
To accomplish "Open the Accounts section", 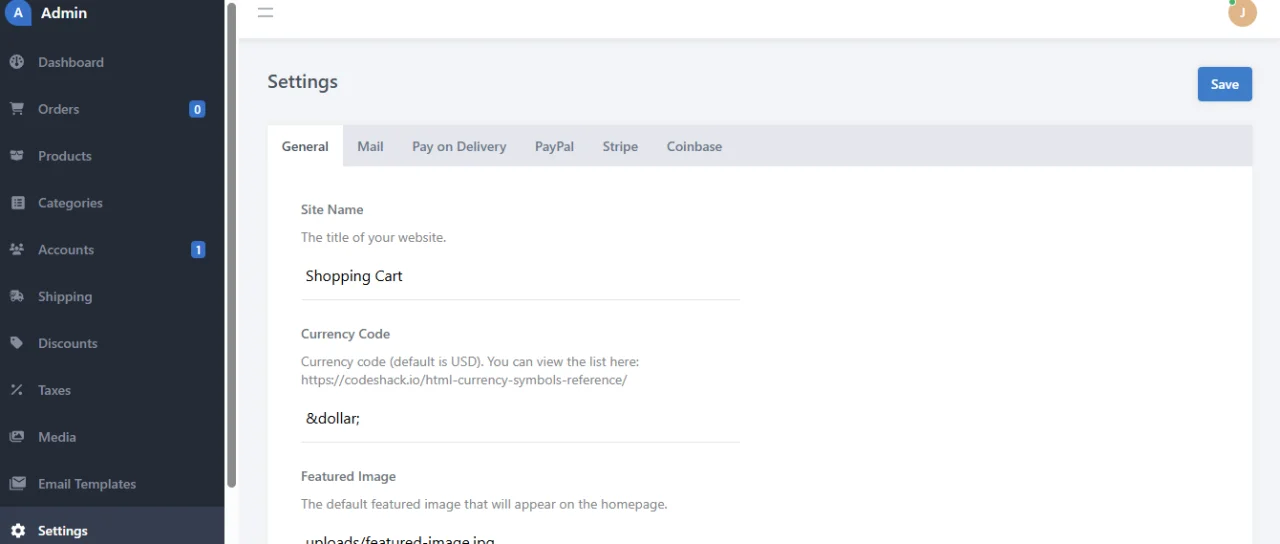I will (112, 250).
